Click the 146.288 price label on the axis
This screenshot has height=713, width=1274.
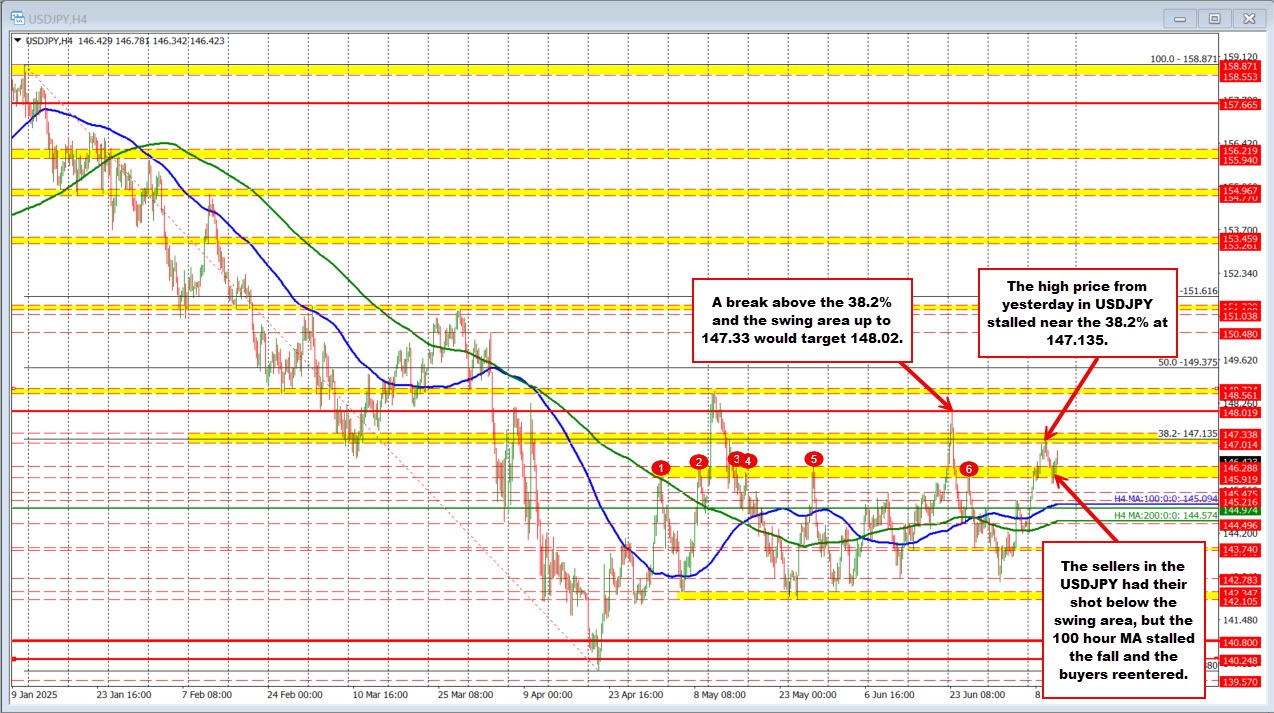(x=1239, y=468)
